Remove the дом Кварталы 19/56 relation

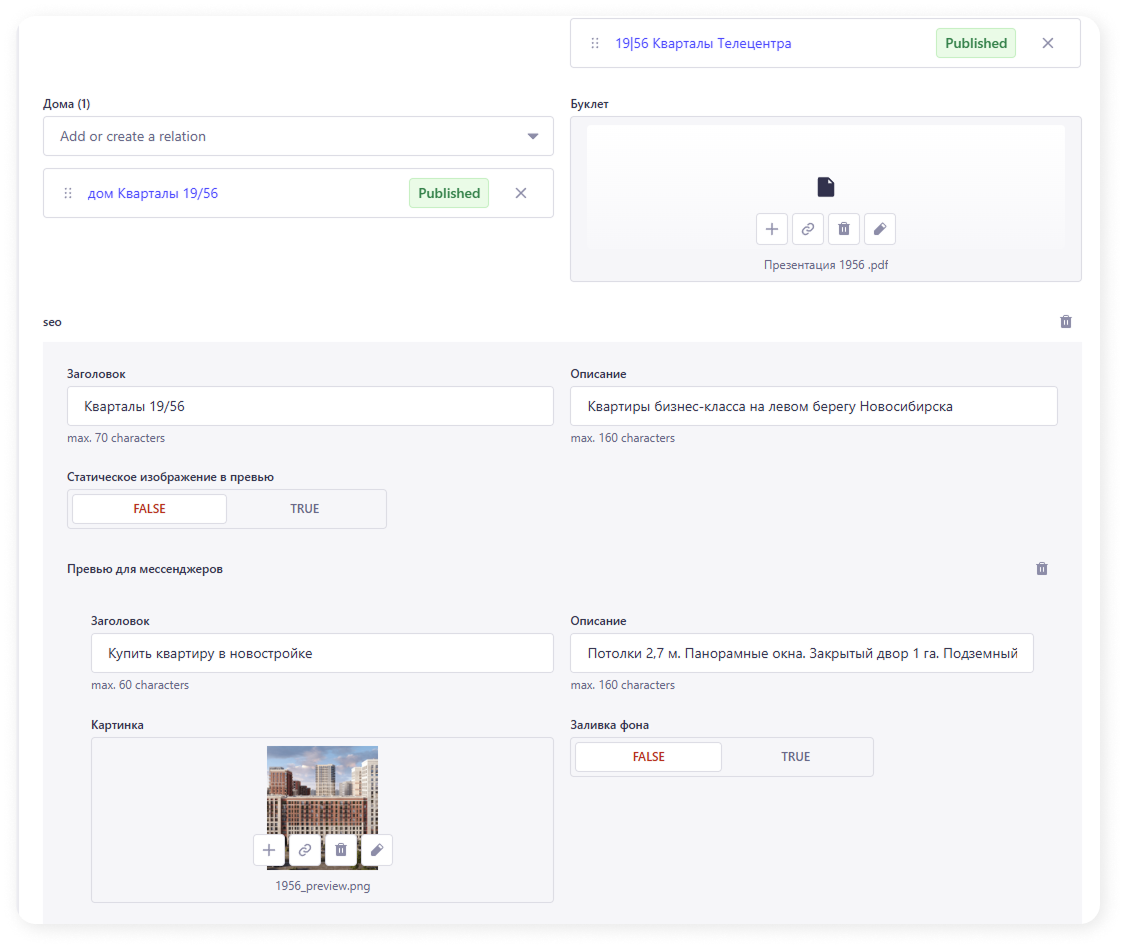(521, 194)
